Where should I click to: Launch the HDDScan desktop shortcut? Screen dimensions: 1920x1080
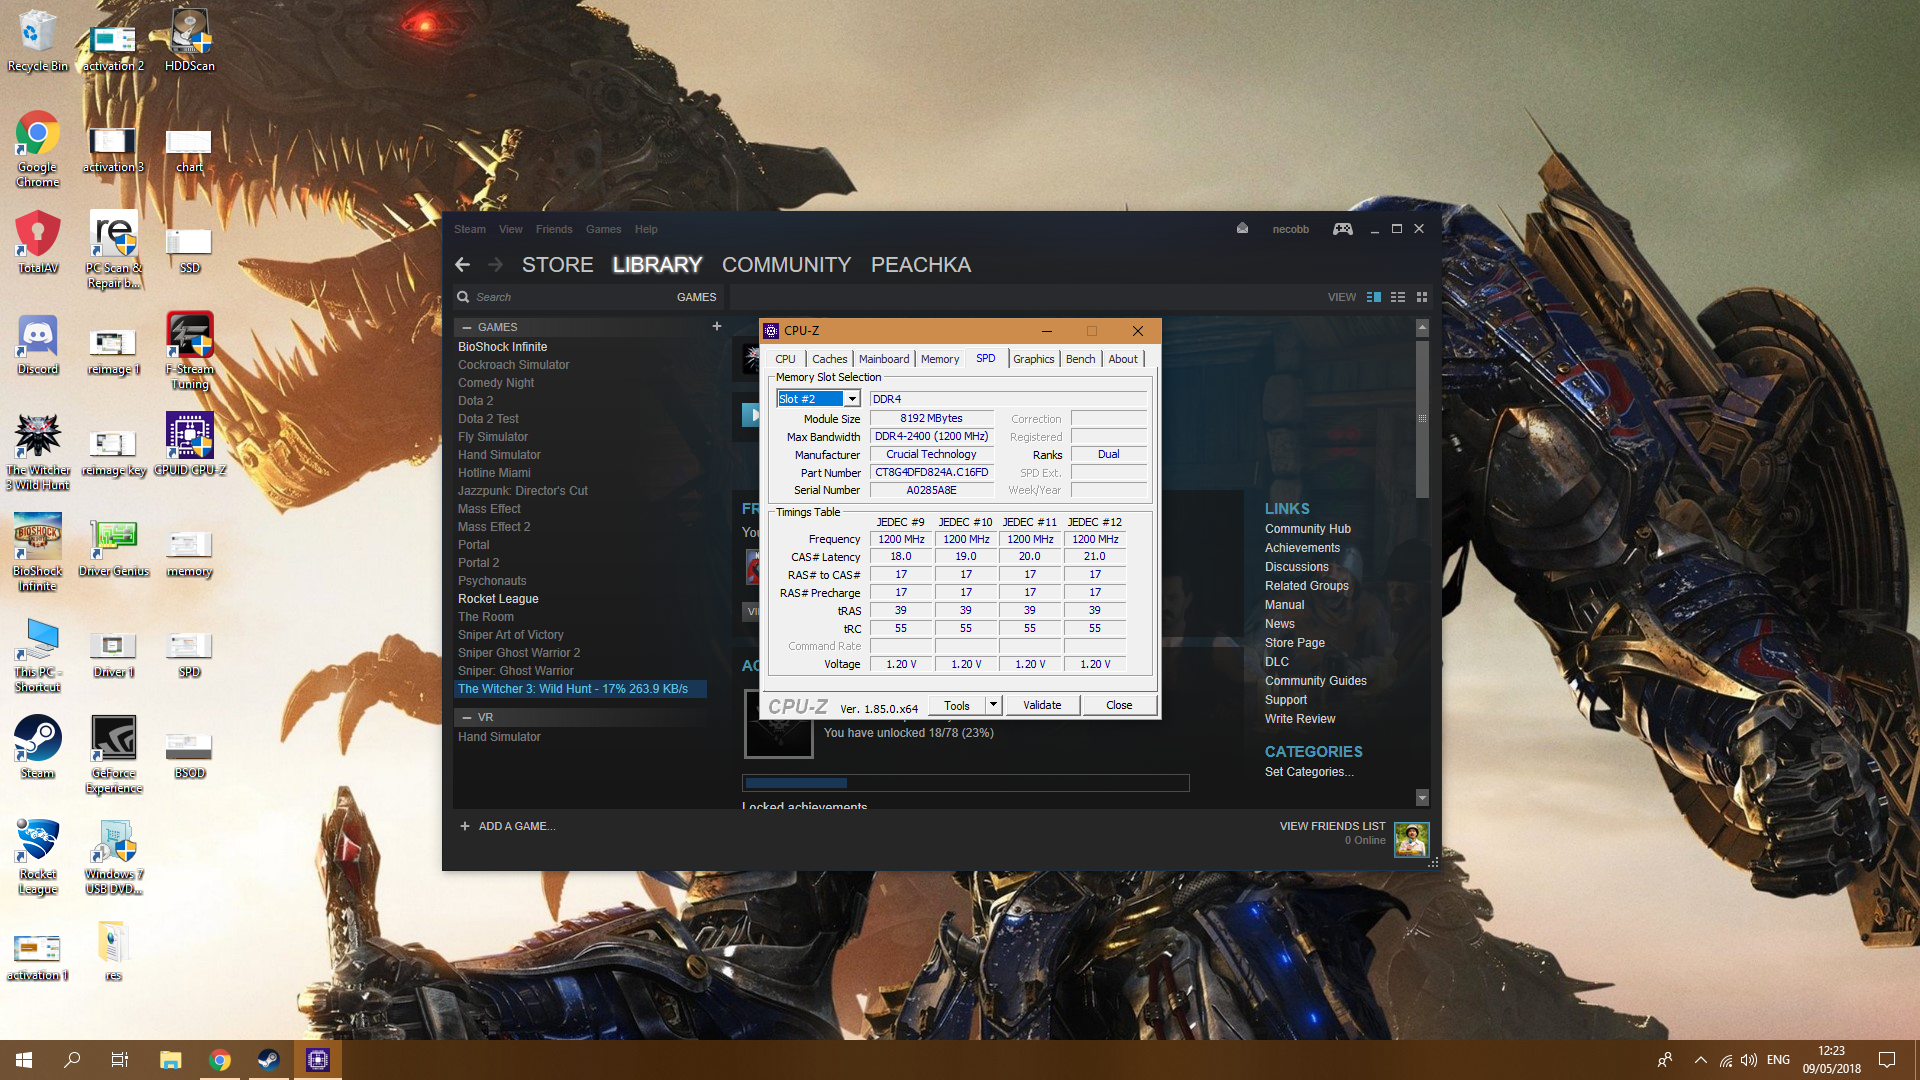[190, 40]
